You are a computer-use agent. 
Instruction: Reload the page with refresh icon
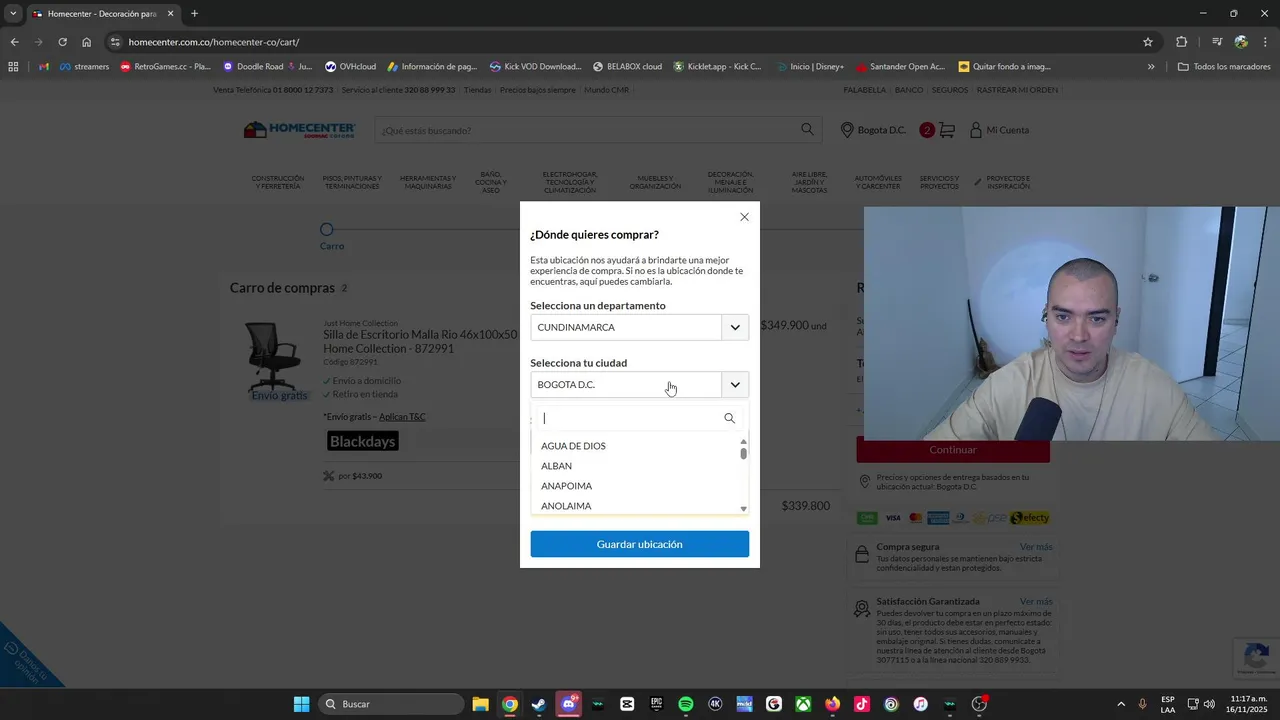pos(62,42)
